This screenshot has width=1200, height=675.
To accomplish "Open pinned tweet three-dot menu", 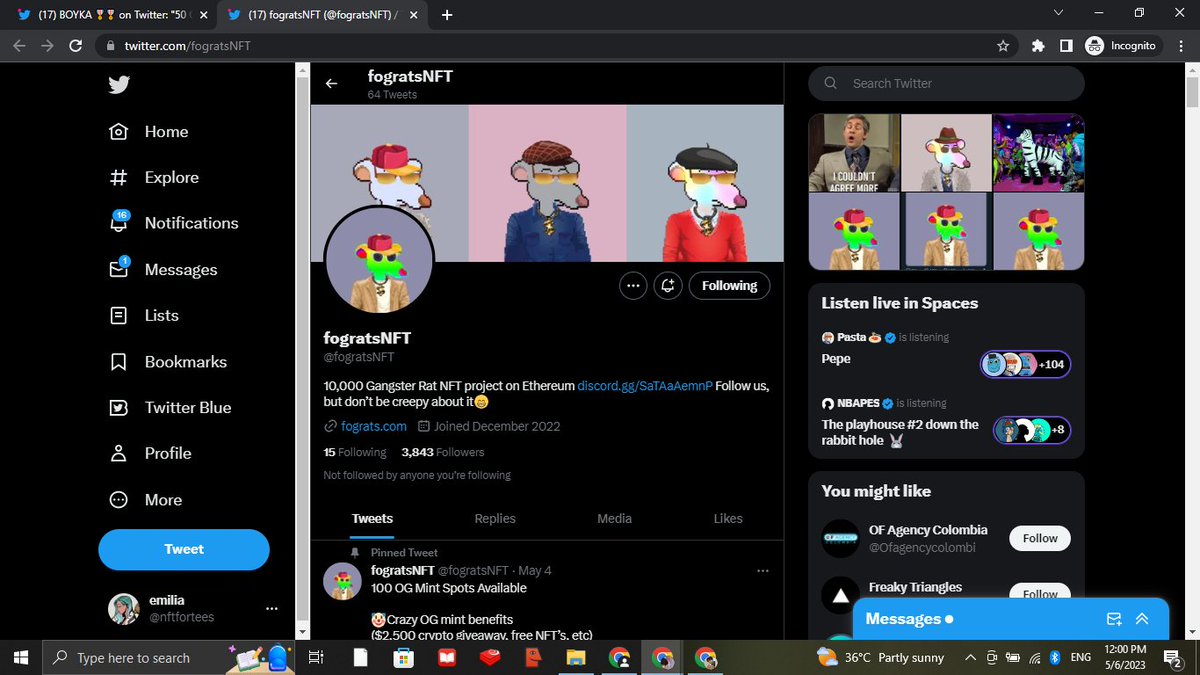I will pos(763,571).
